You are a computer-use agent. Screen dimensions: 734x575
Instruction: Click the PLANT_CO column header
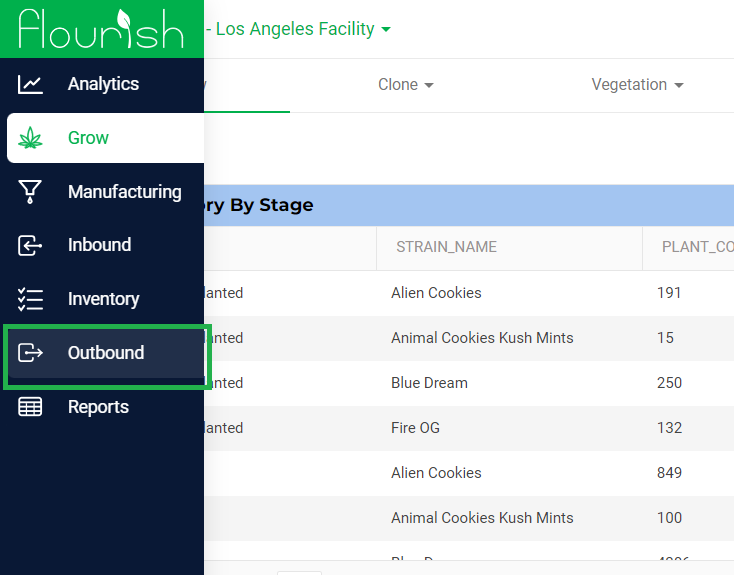pos(688,247)
